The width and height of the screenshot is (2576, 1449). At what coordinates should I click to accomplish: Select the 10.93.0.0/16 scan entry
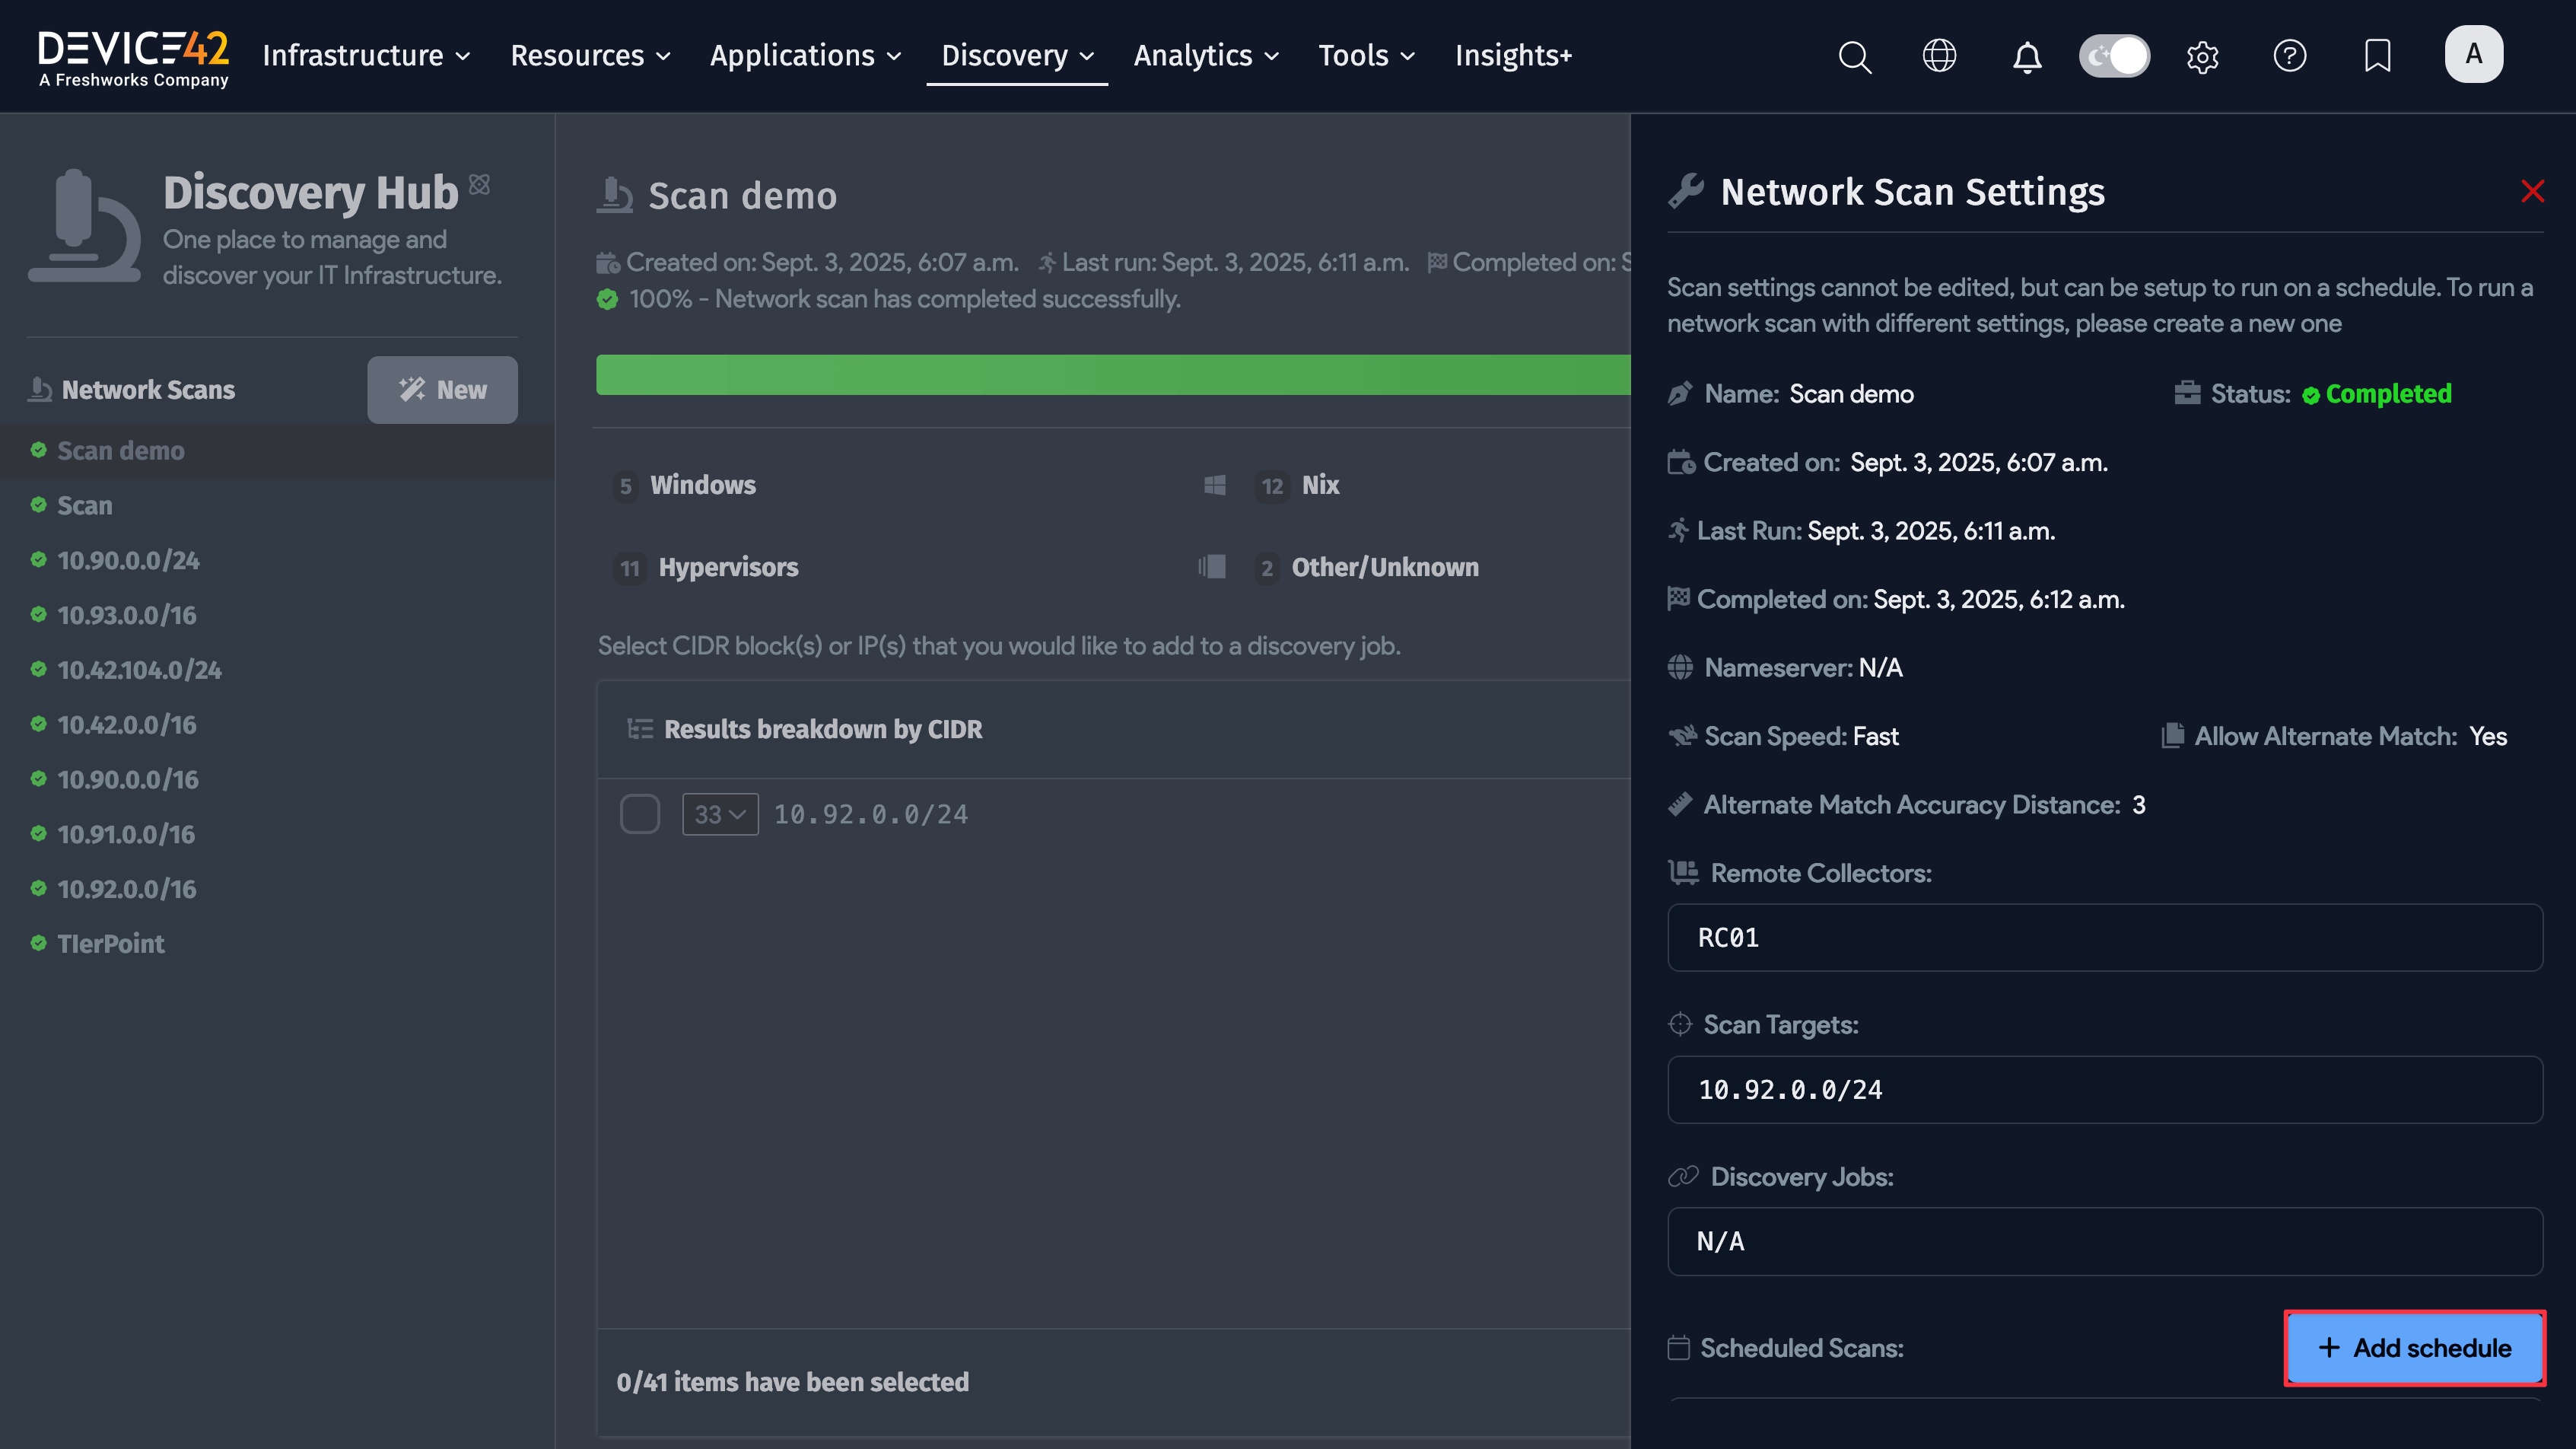coord(127,615)
